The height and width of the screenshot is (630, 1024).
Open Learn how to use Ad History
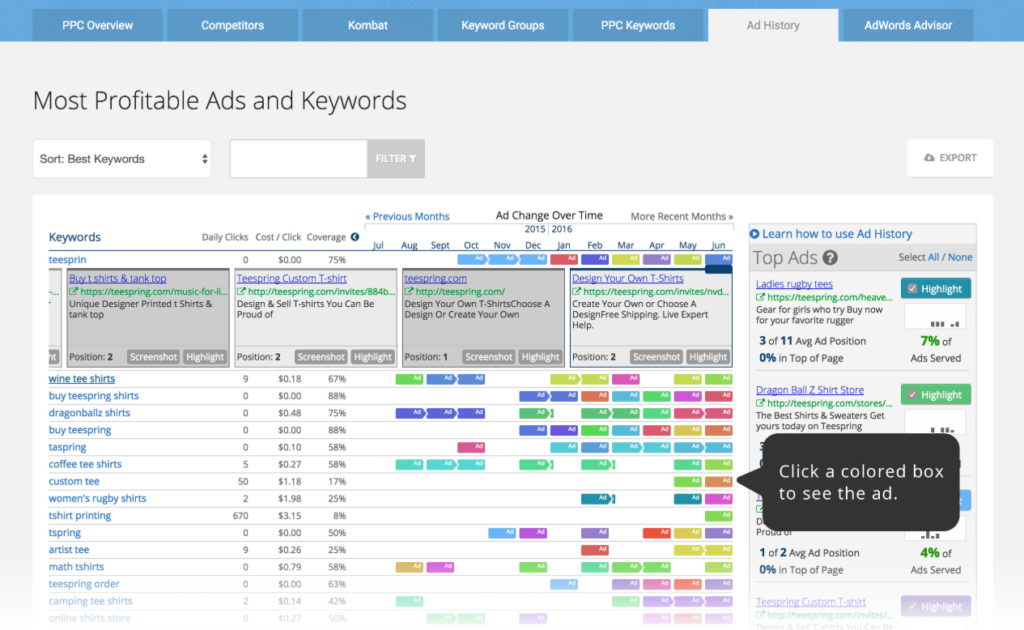(831, 234)
